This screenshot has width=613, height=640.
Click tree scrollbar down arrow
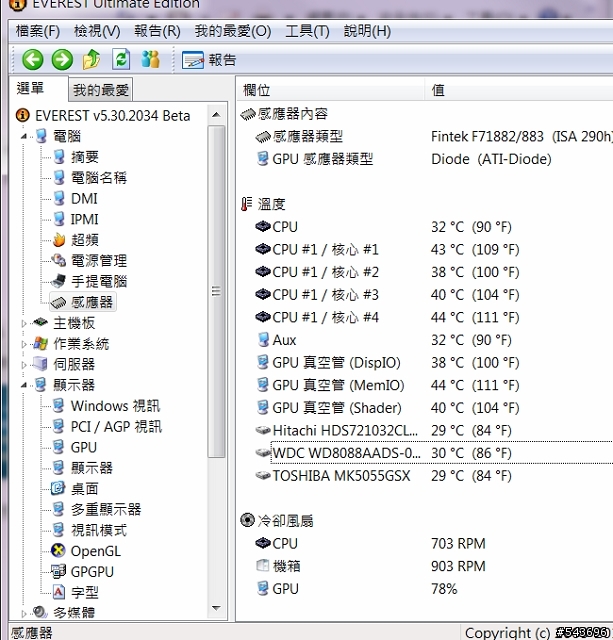(x=216, y=609)
